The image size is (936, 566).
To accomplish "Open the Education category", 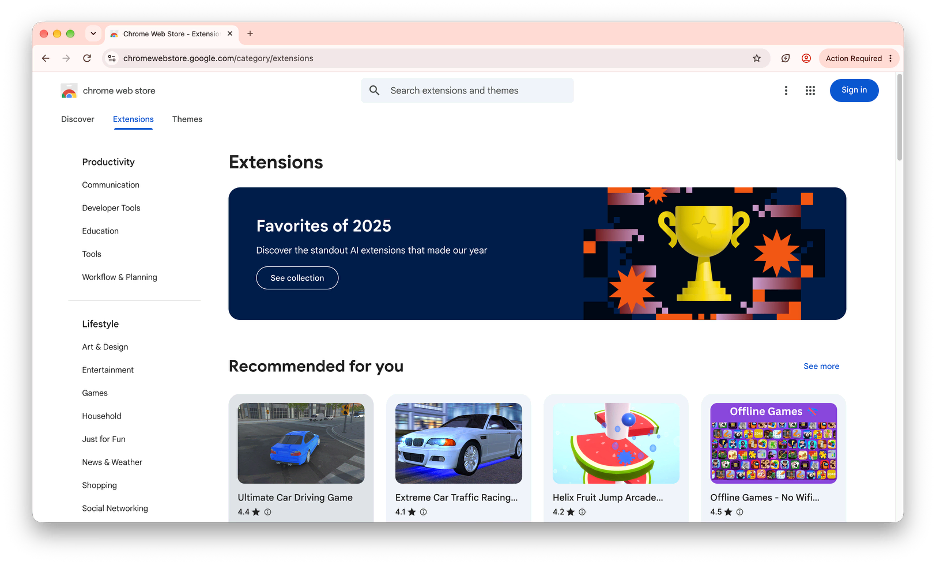I will pos(100,231).
